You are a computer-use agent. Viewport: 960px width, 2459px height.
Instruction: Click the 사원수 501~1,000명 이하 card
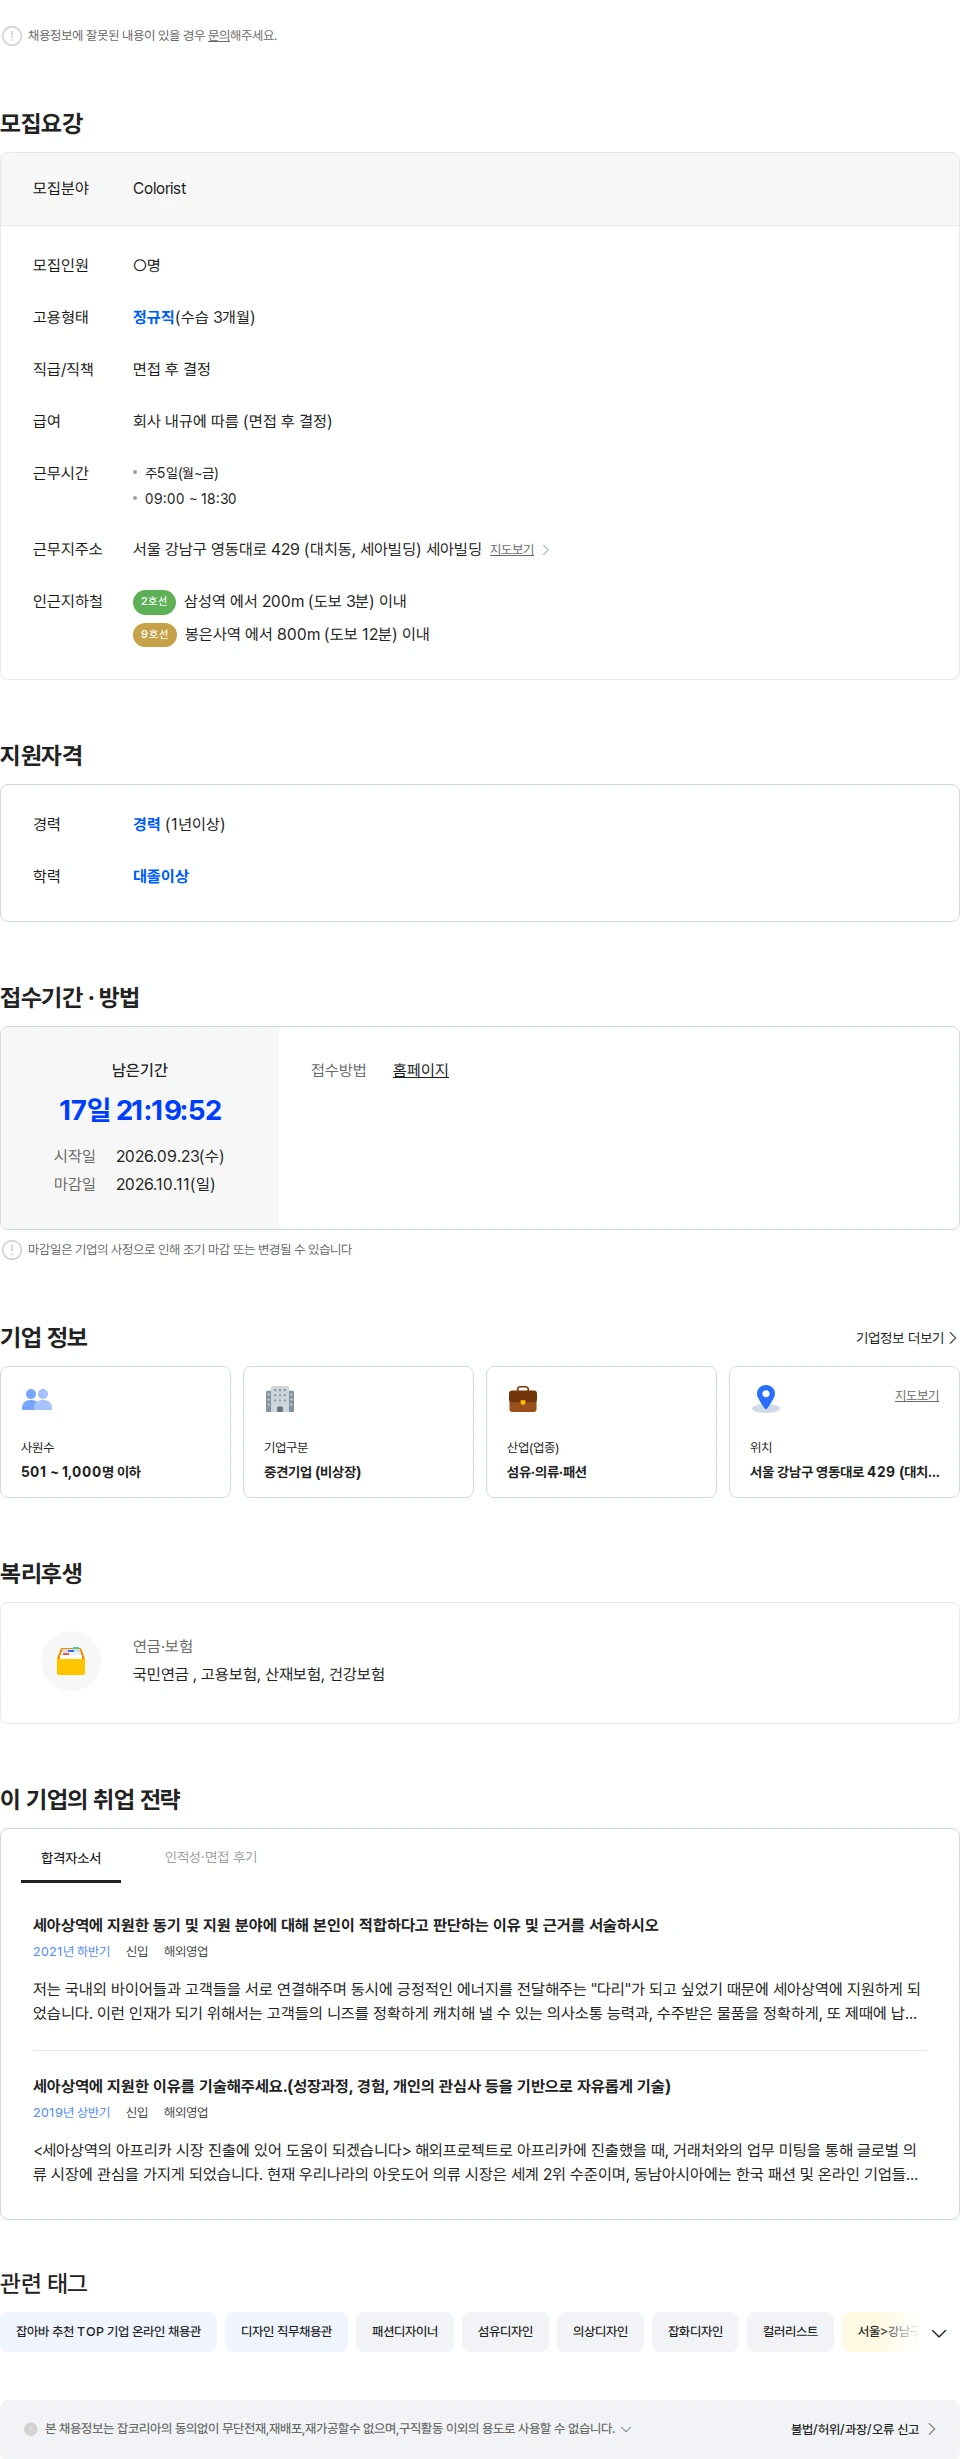tap(116, 1432)
